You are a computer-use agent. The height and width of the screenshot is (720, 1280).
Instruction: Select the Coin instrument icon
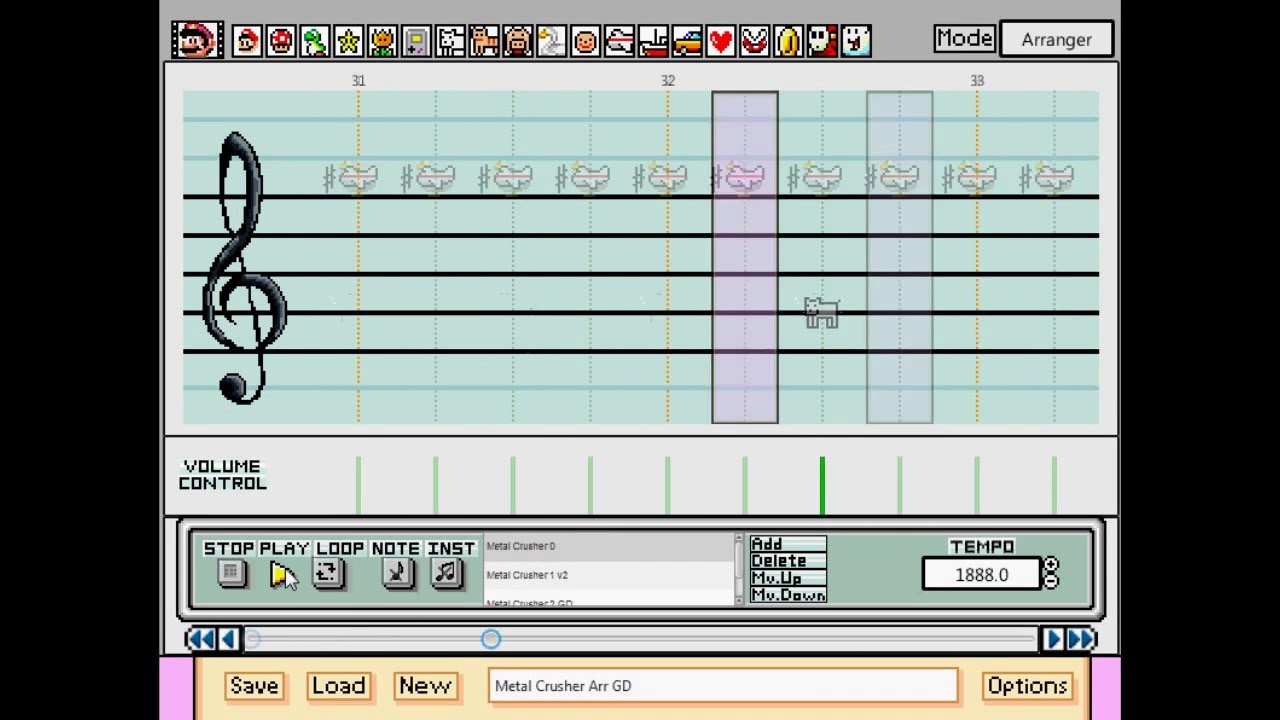[x=789, y=41]
